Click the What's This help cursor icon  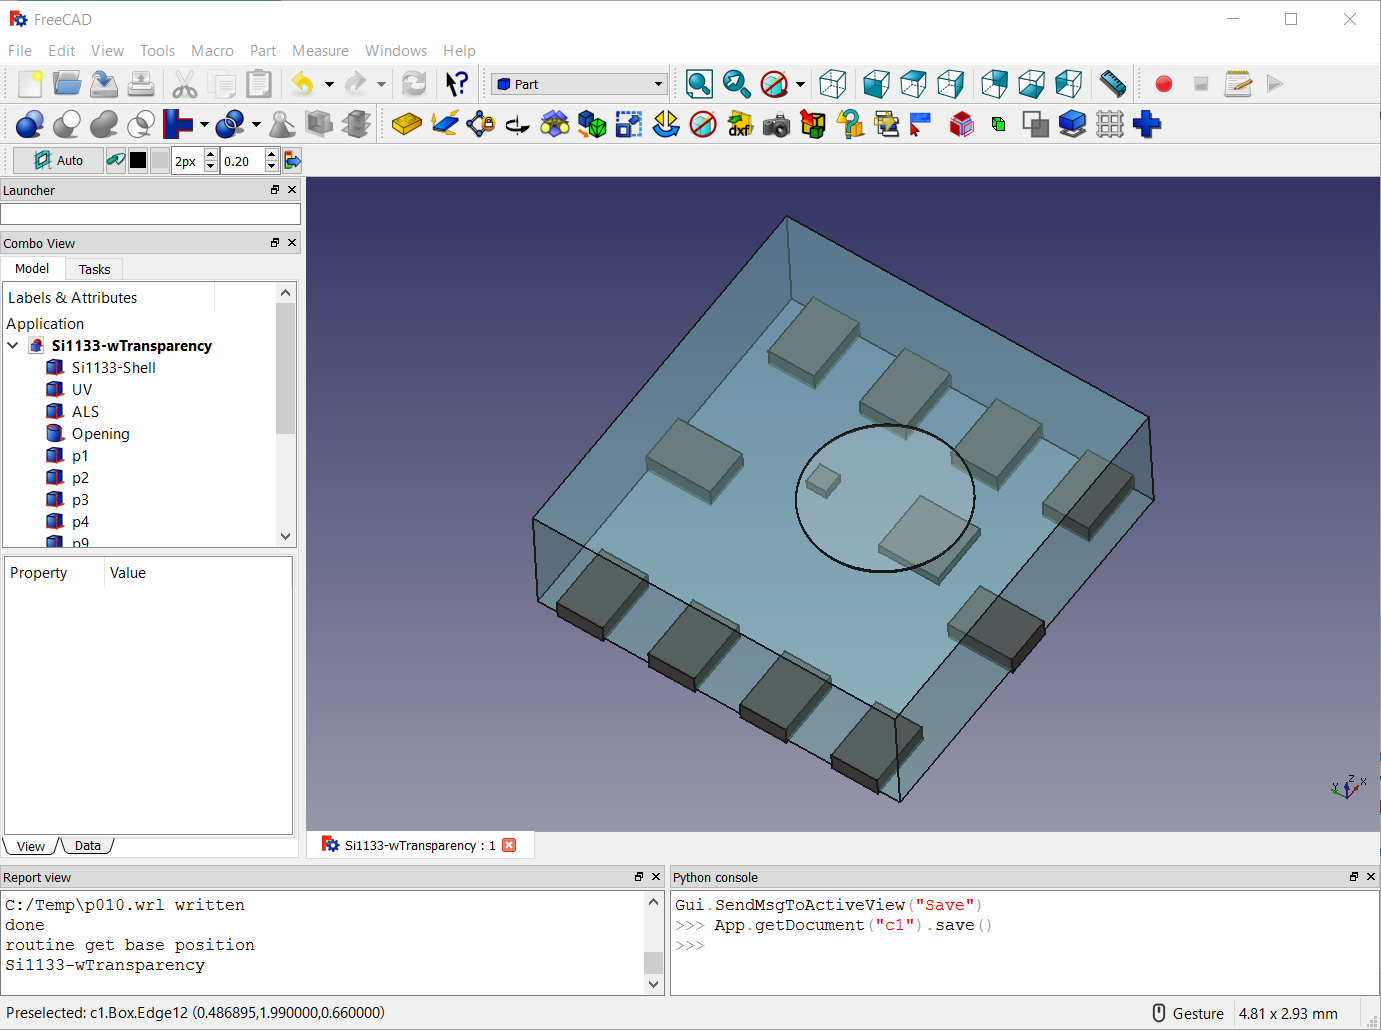click(457, 84)
